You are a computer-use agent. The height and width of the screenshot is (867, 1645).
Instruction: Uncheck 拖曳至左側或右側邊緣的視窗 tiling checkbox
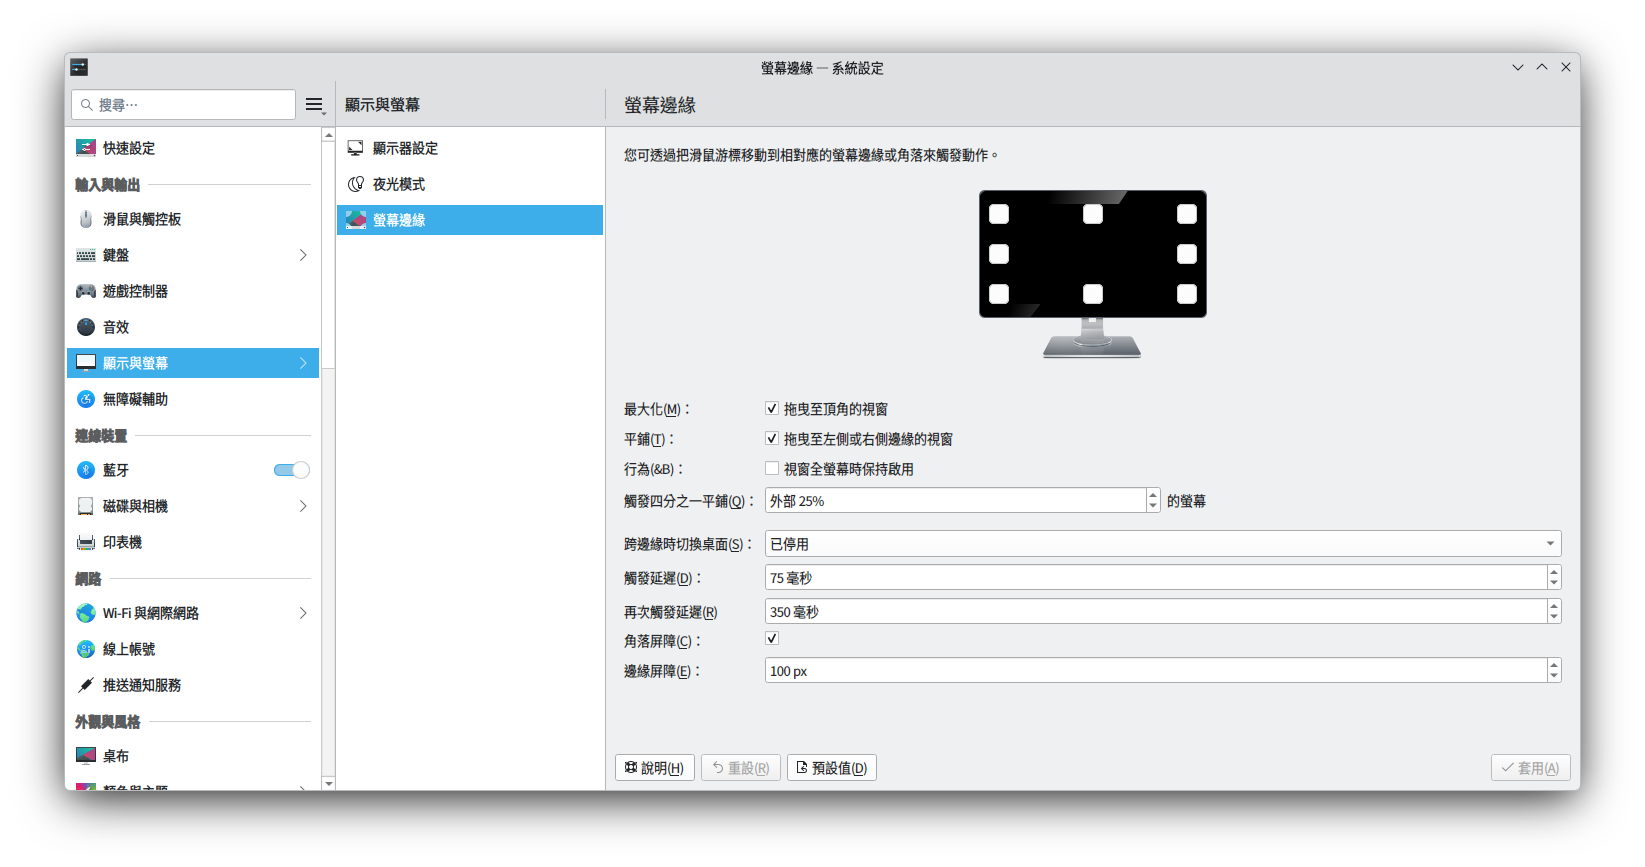(772, 438)
